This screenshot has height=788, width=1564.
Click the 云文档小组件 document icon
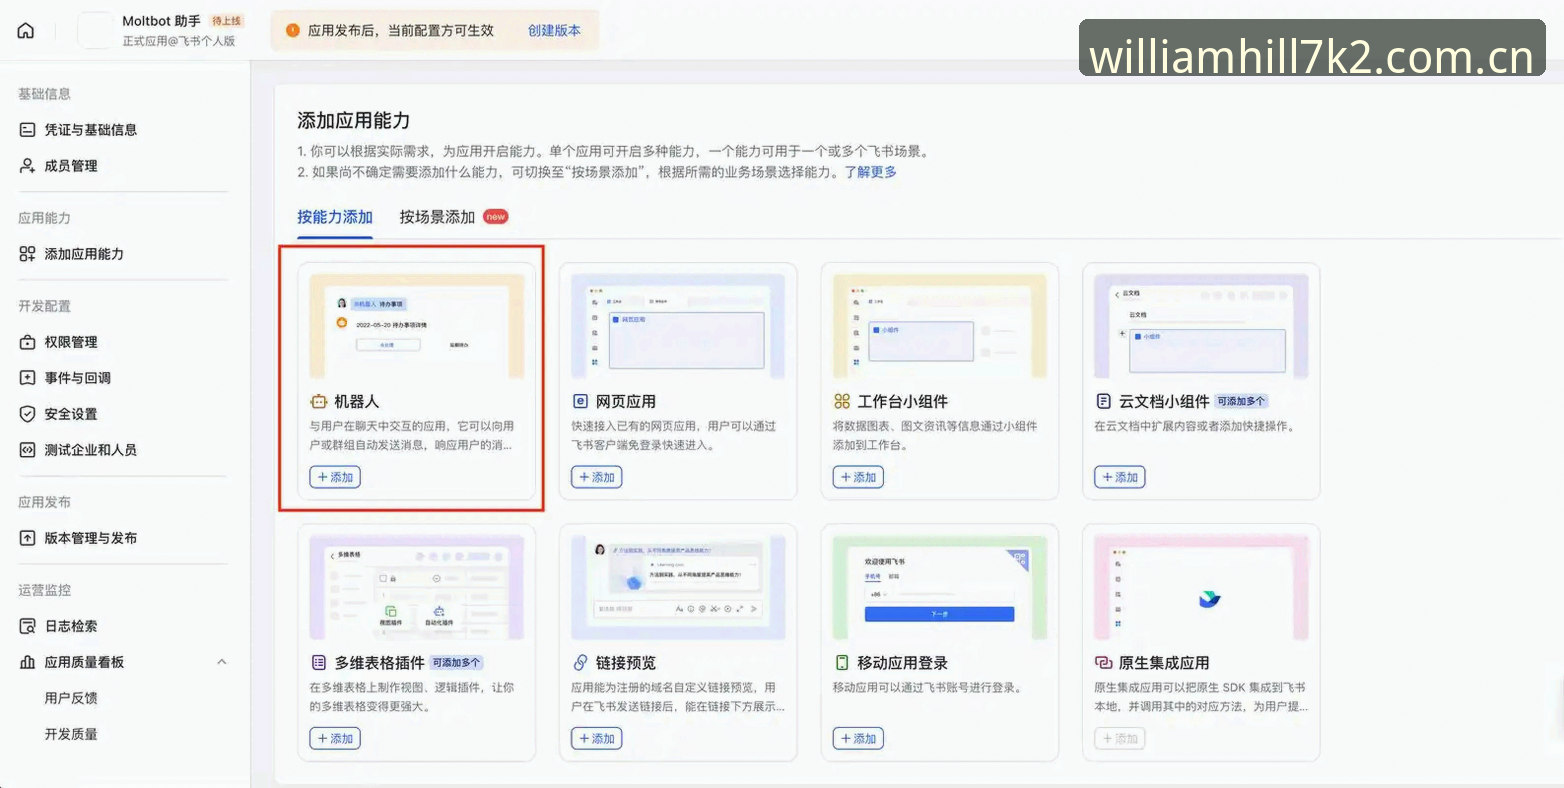coord(1104,402)
